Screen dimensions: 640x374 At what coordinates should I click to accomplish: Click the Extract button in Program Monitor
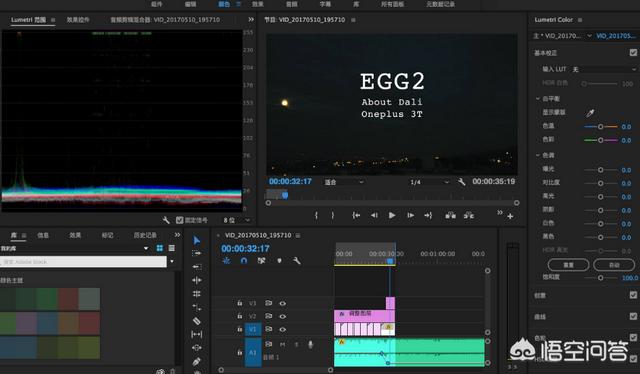(x=469, y=215)
